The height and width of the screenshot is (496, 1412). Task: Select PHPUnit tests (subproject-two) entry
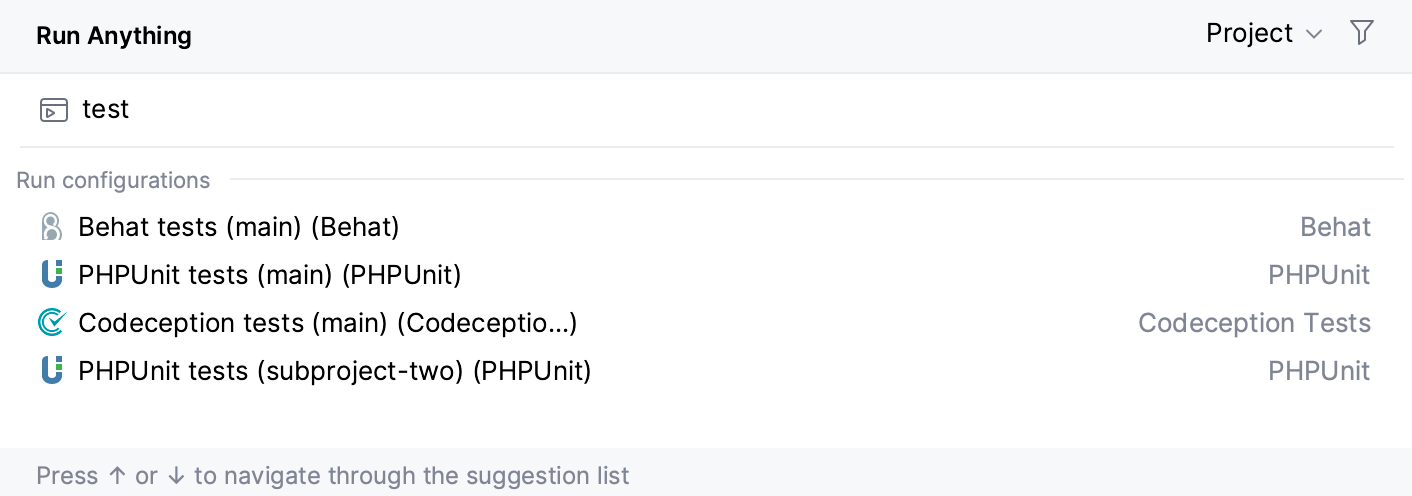coord(335,371)
